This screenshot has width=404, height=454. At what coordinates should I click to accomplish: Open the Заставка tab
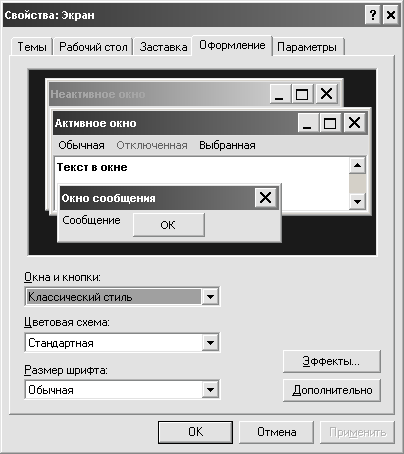[163, 47]
